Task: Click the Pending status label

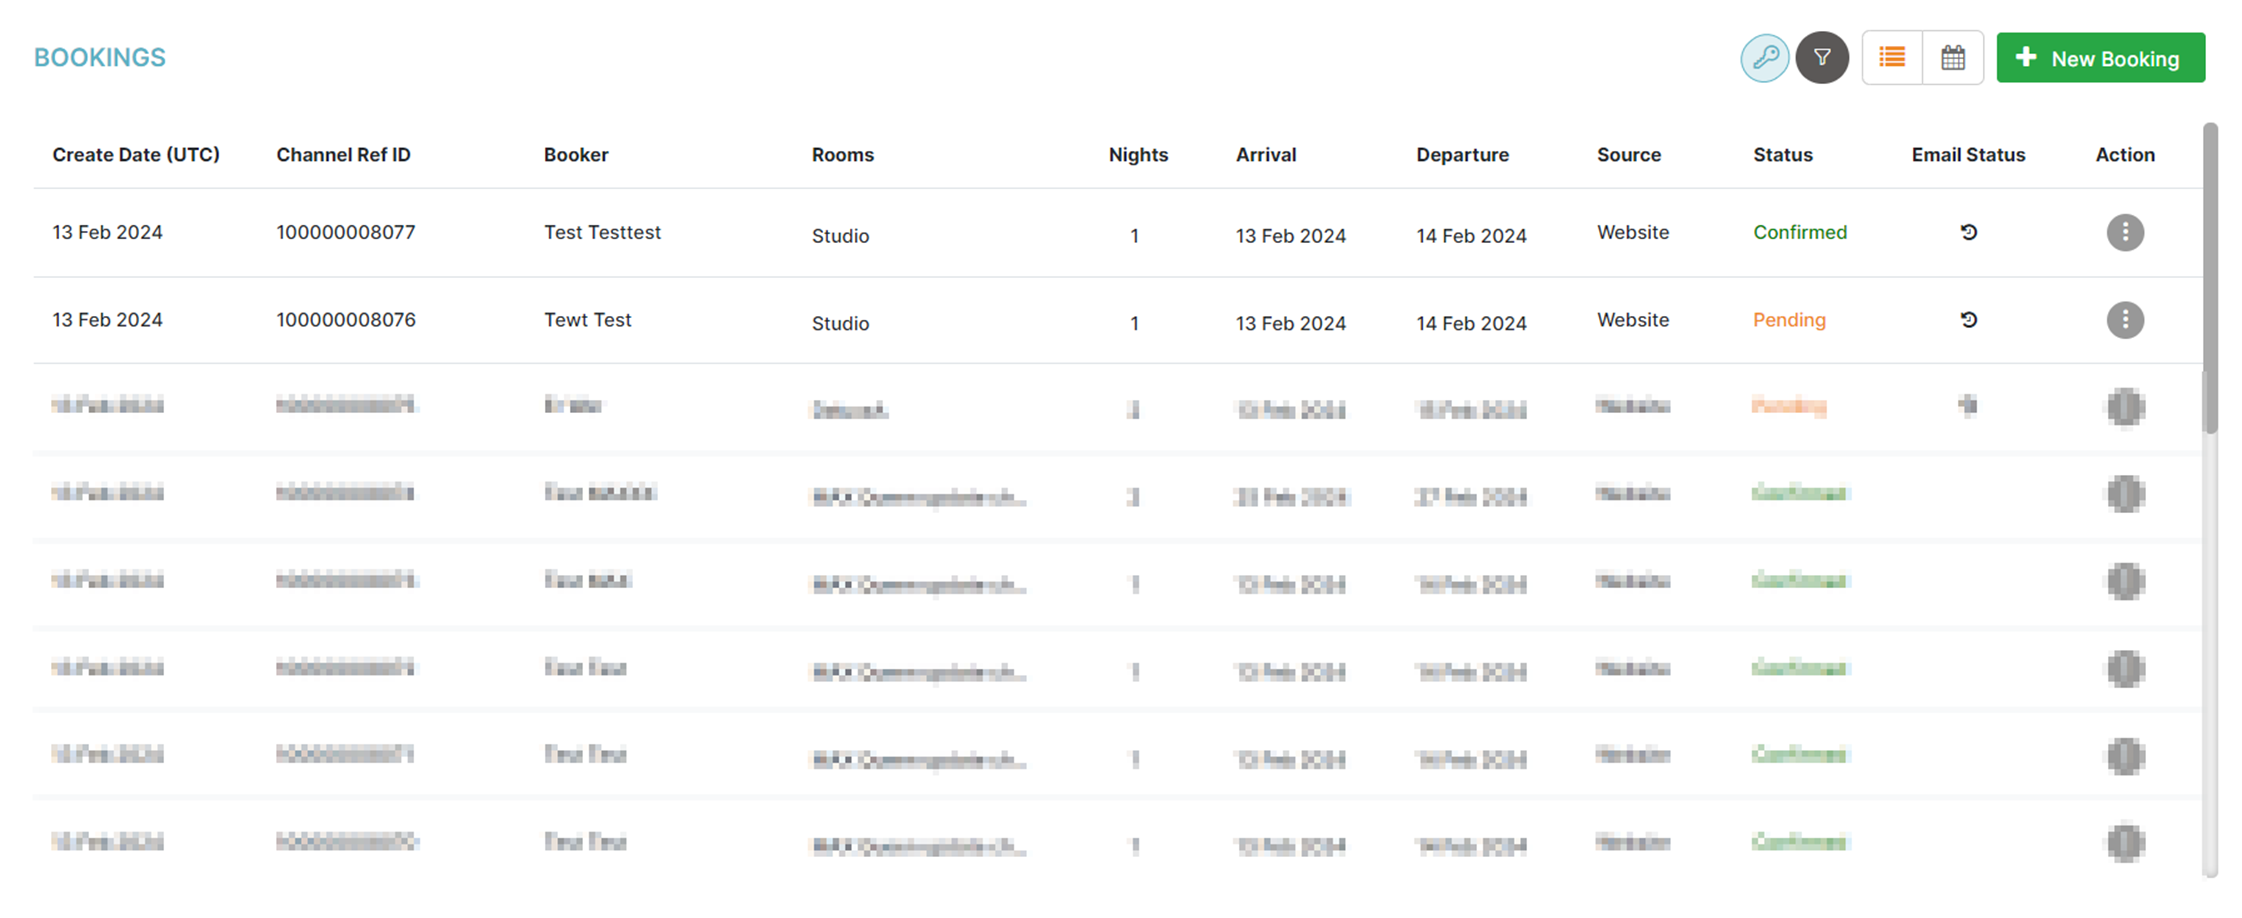Action: [x=1789, y=320]
